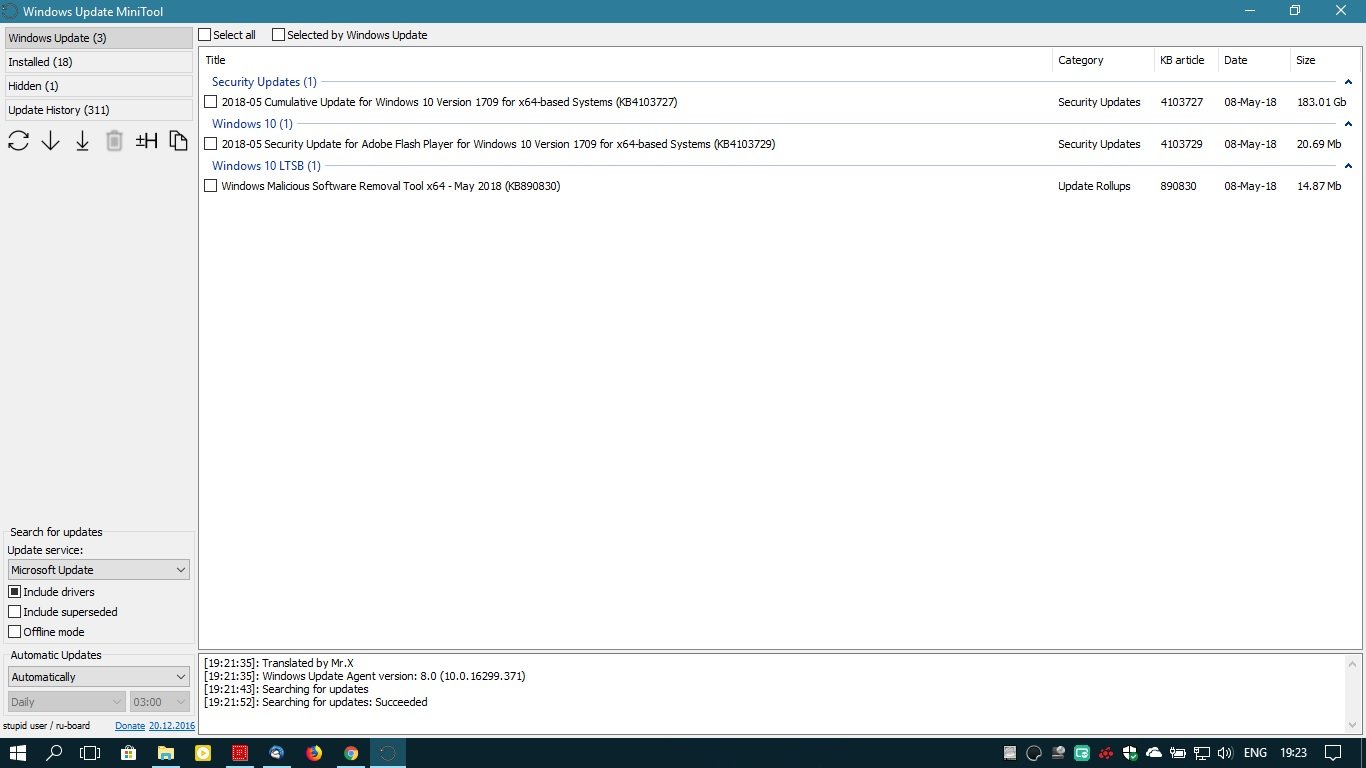Toggle Selected by Windows Update checkbox

[x=279, y=35]
